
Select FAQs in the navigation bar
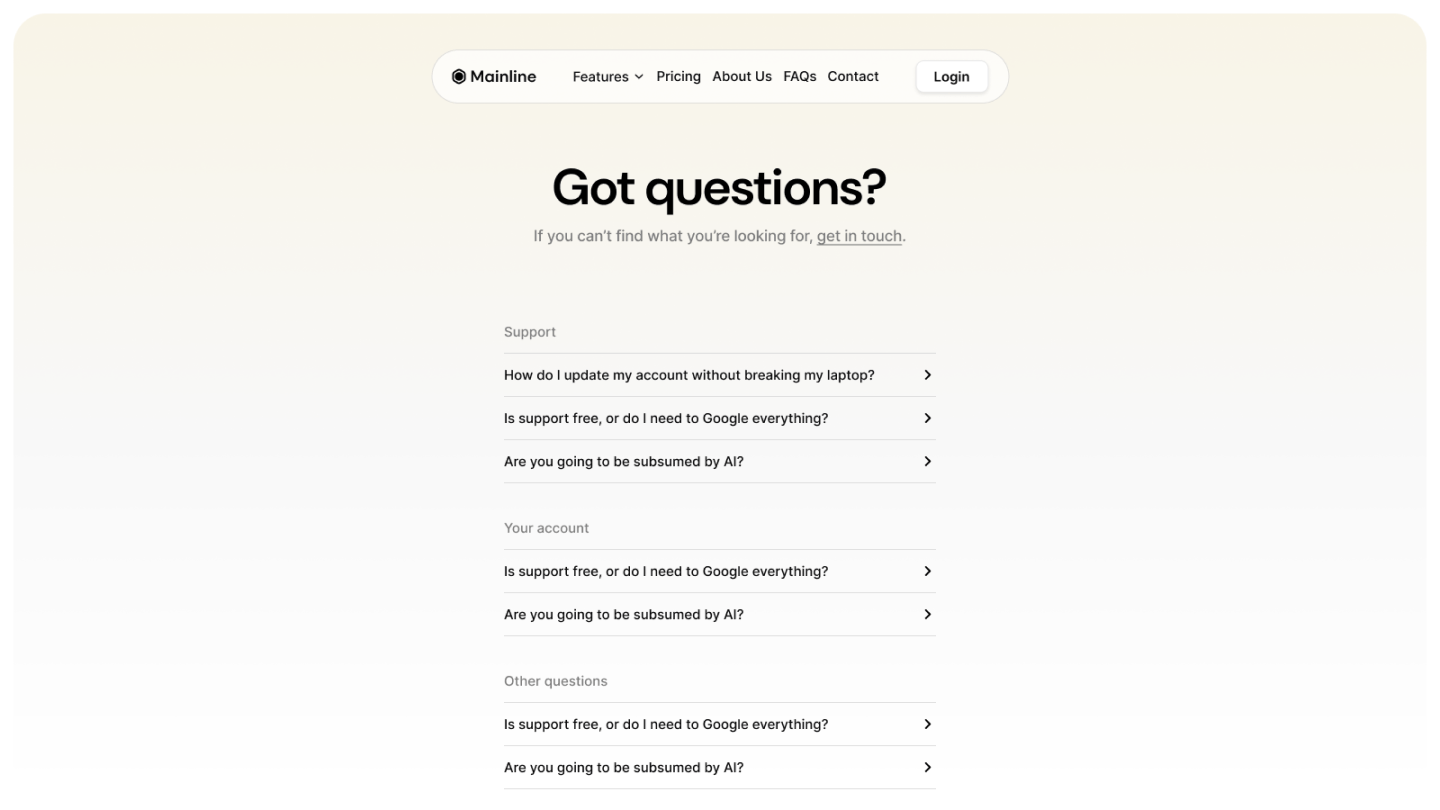coord(800,77)
